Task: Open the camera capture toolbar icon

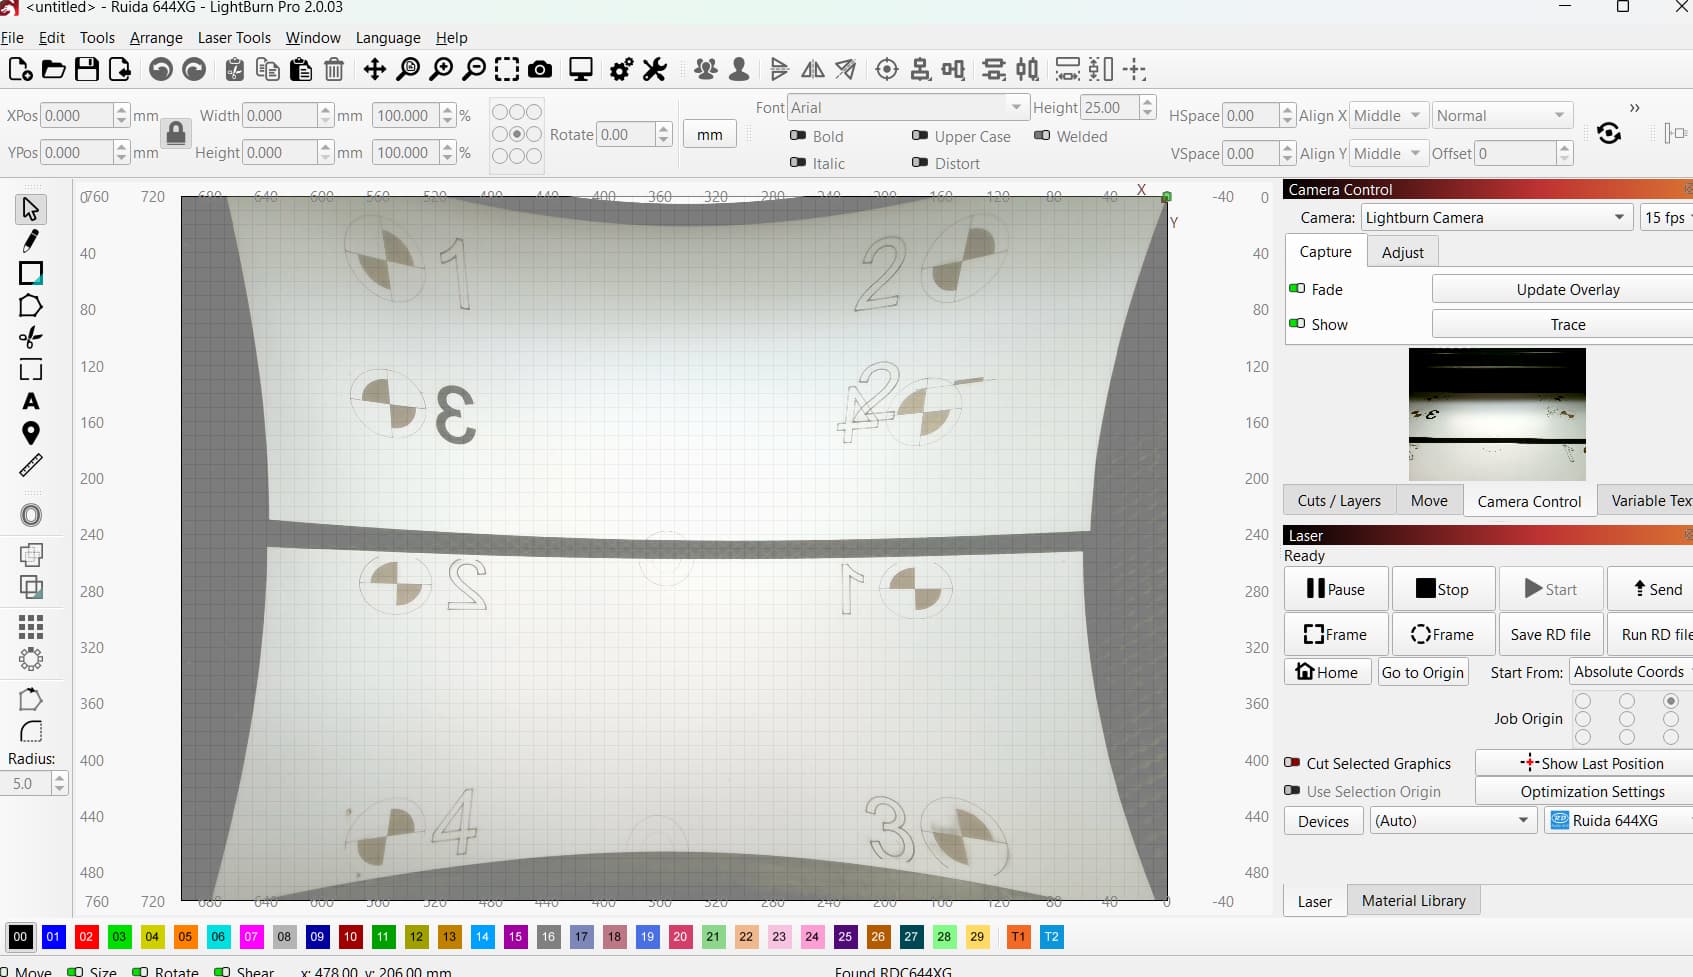Action: (x=540, y=69)
